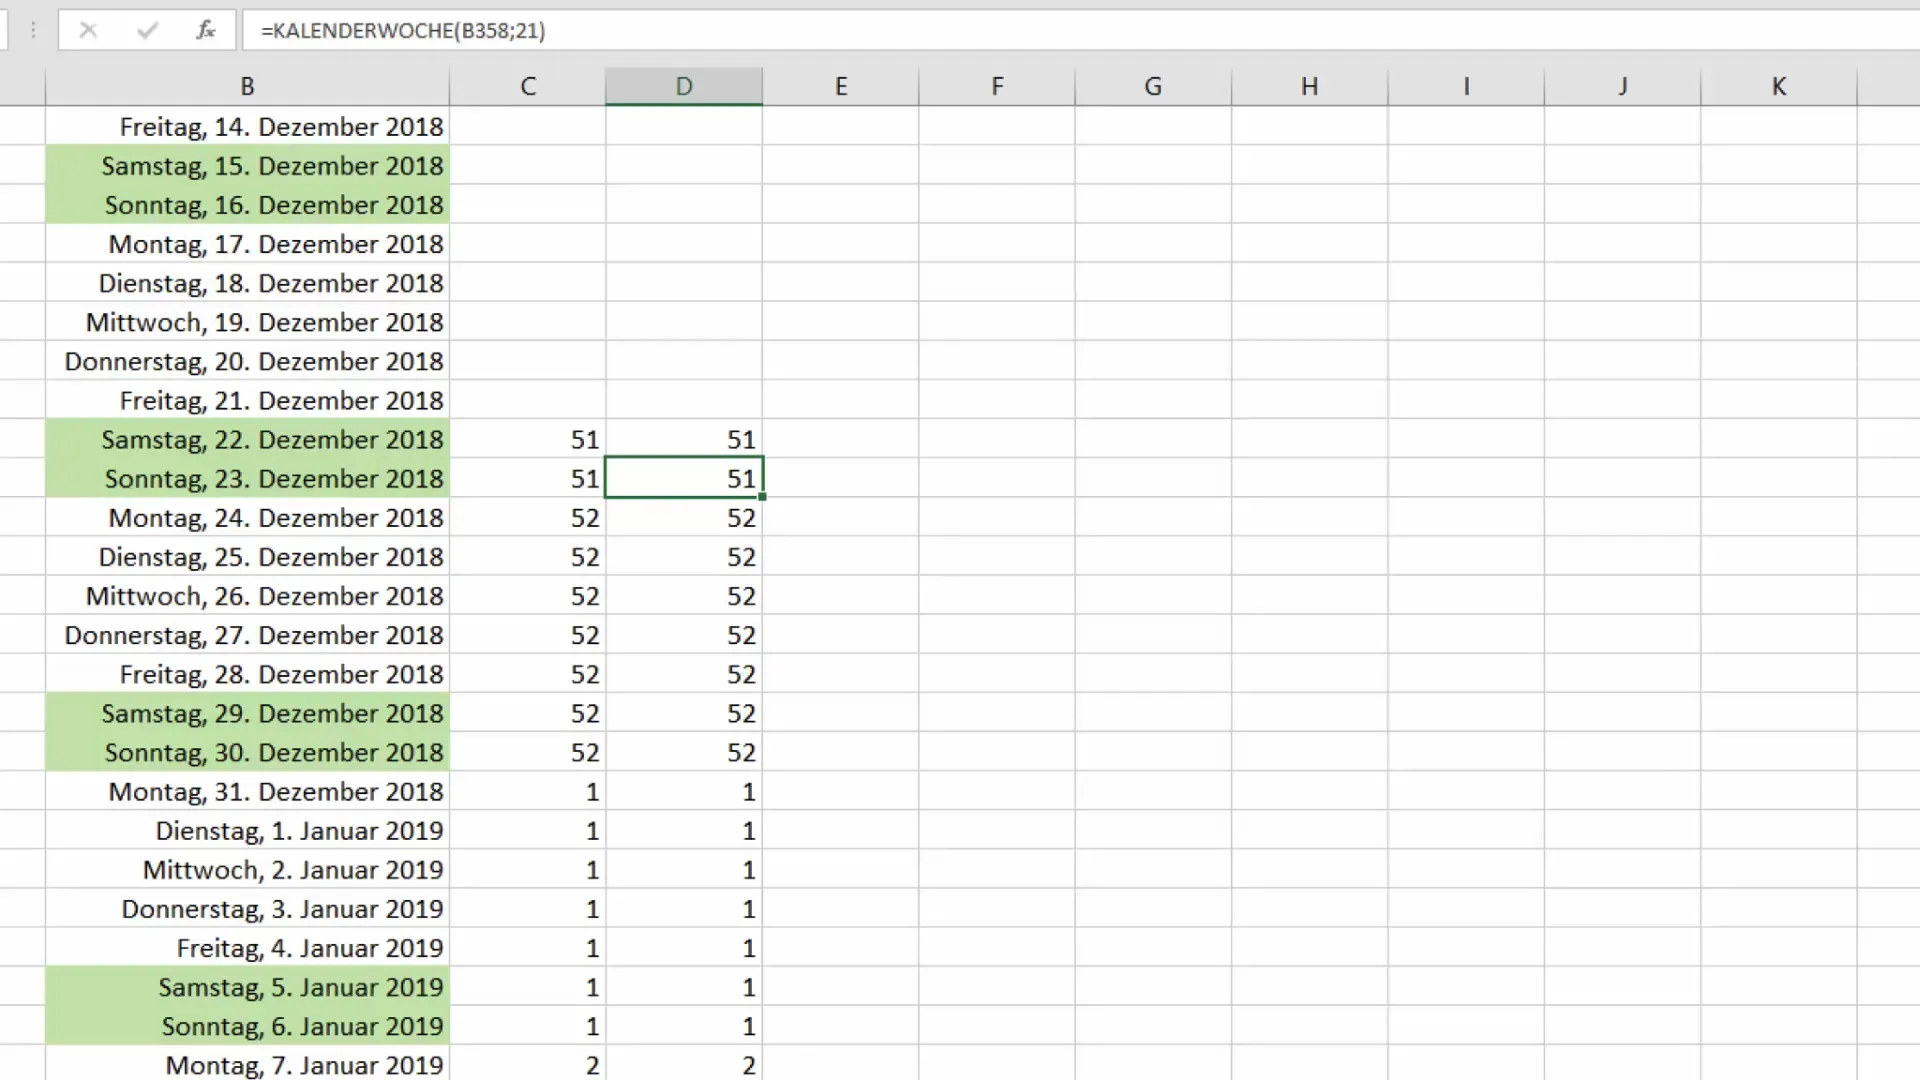The height and width of the screenshot is (1080, 1920).
Task: Click cell 'Mittwoch, 19. Dezember 2018'
Action: pyautogui.click(x=247, y=322)
